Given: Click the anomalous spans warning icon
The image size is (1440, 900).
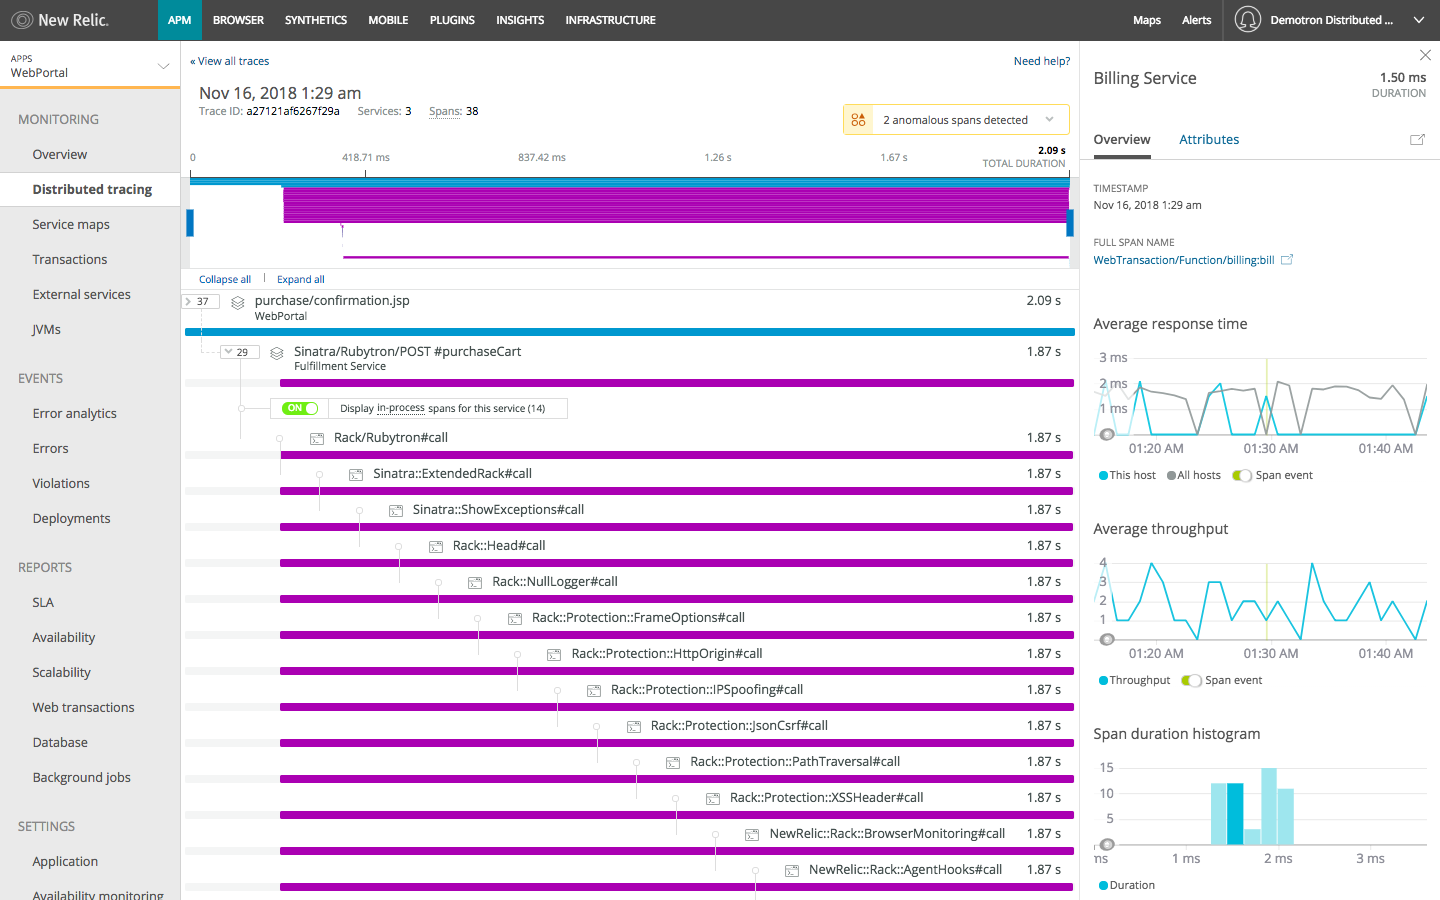Looking at the screenshot, I should coord(858,120).
